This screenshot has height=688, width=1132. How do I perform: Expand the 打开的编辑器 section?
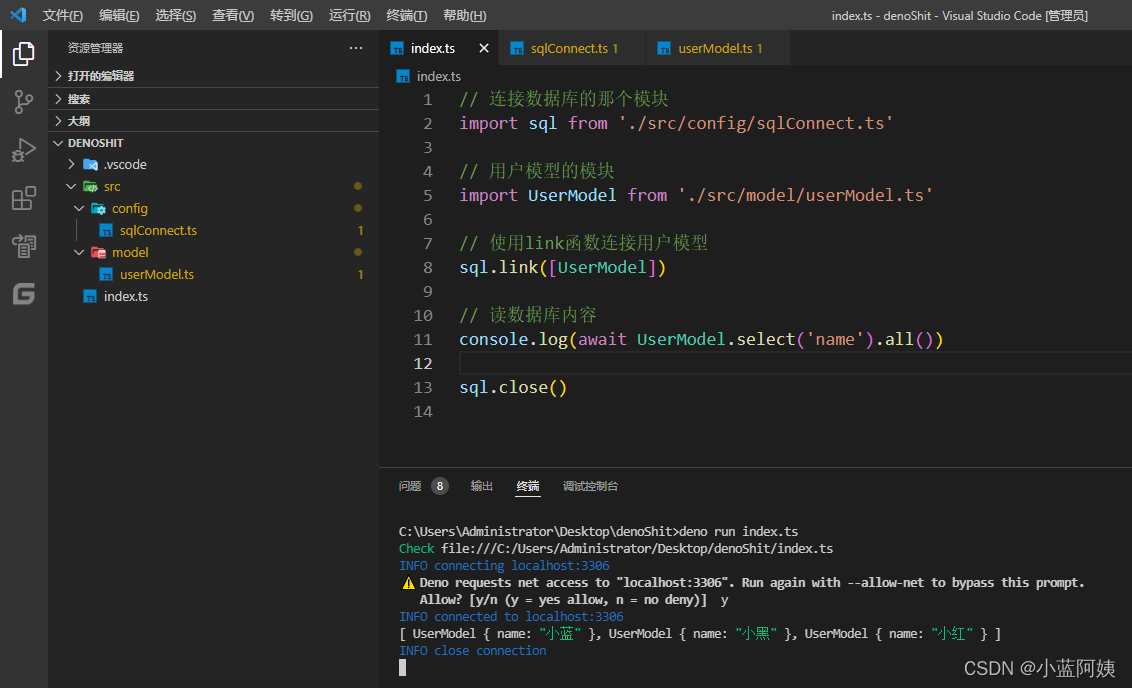point(58,76)
